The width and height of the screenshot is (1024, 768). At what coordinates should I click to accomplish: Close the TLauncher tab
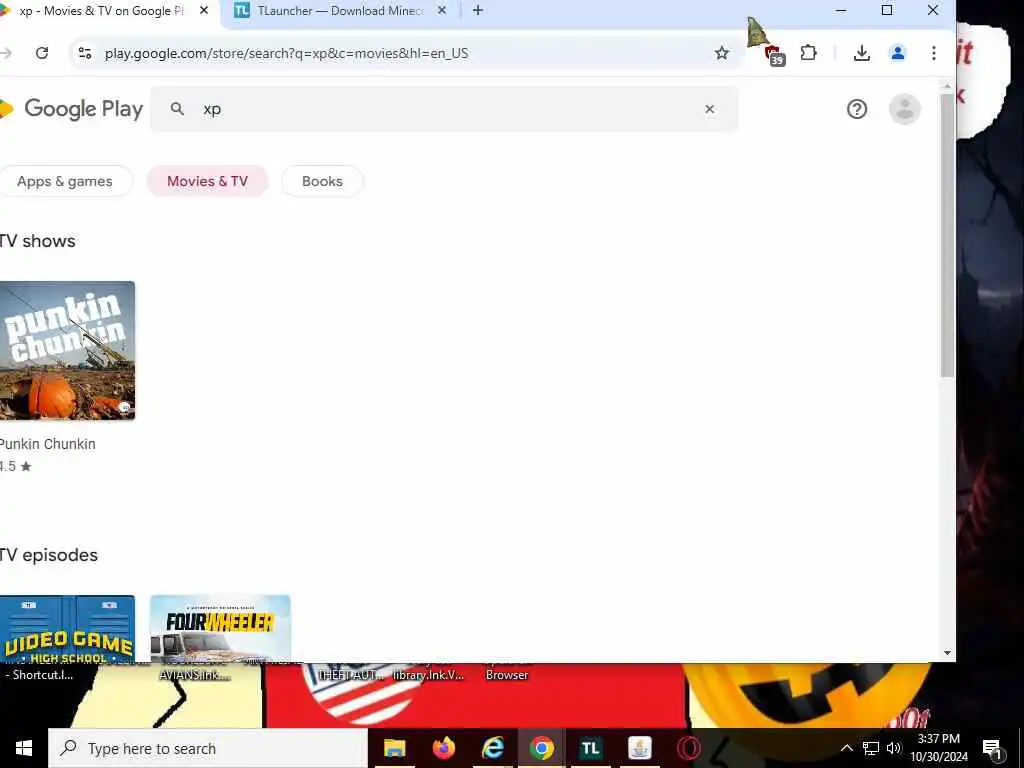click(441, 10)
